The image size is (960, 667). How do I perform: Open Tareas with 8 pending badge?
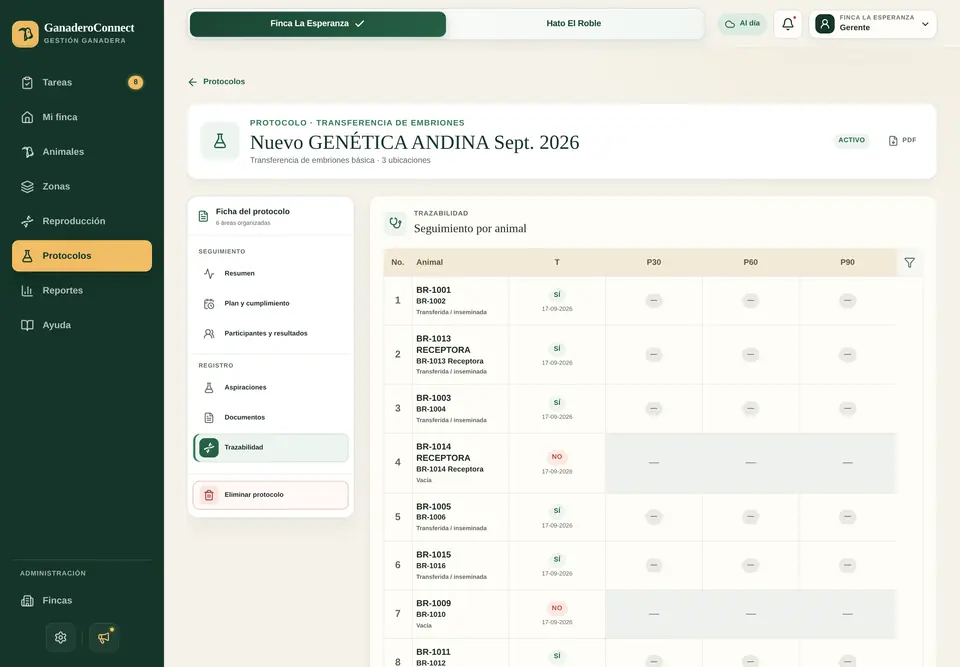coord(82,83)
